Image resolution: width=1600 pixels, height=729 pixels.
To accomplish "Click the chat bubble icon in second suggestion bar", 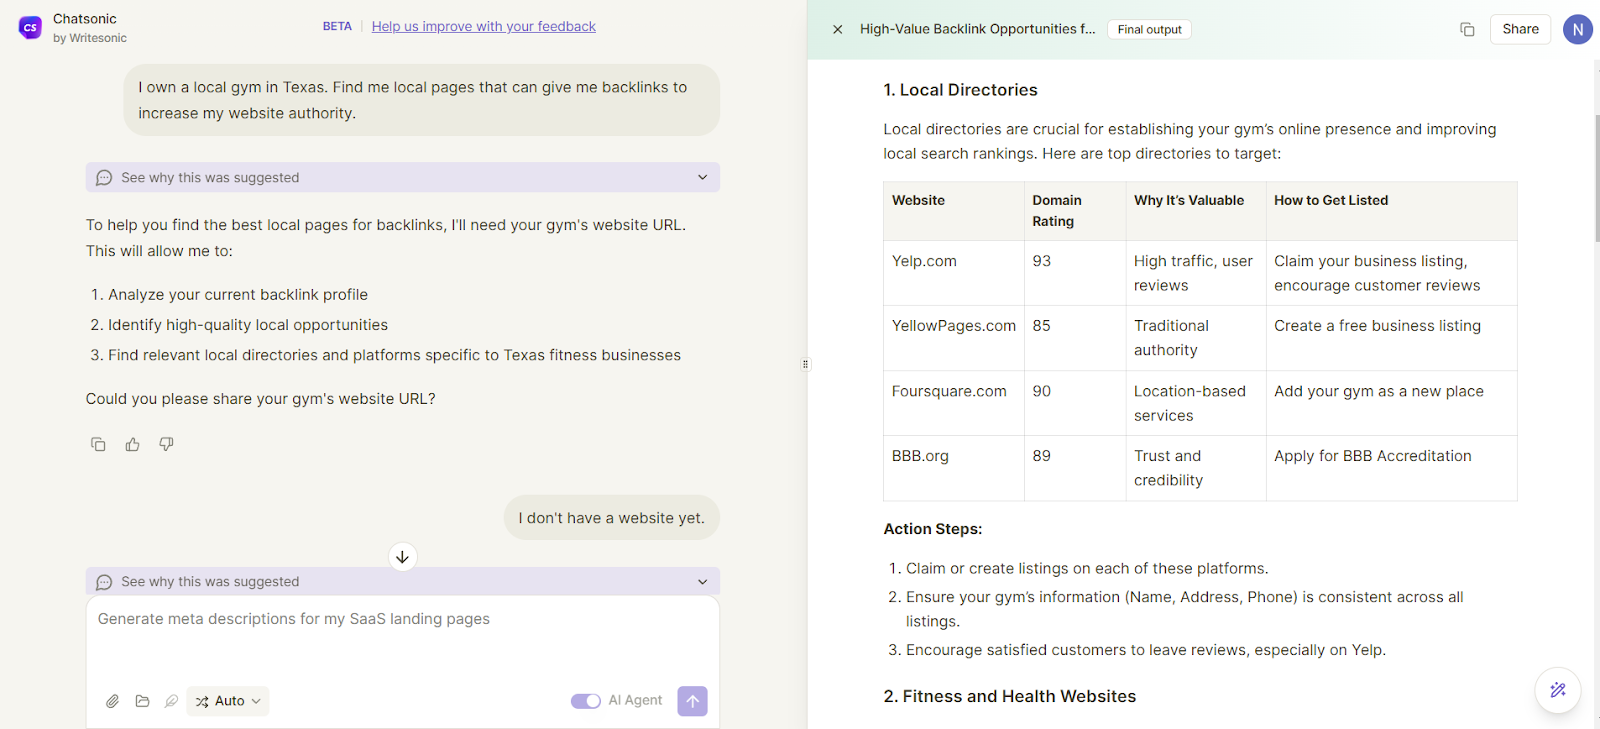I will coord(104,582).
